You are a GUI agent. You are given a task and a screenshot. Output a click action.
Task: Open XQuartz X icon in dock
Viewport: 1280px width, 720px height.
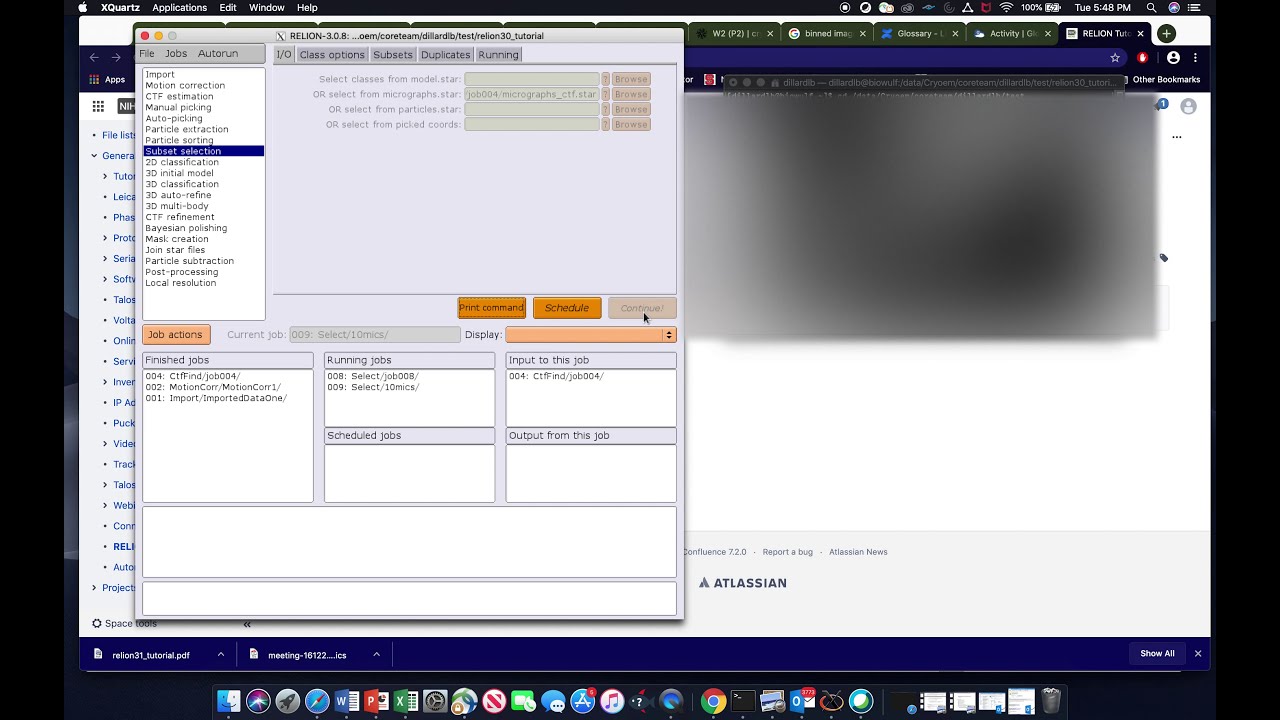point(832,702)
